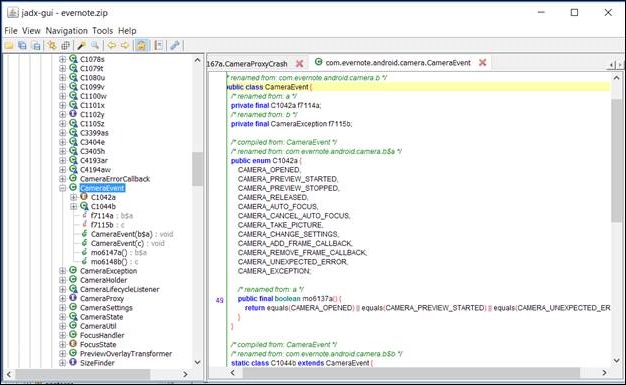The width and height of the screenshot is (626, 385).
Task: Open the Help menu
Action: tap(127, 31)
